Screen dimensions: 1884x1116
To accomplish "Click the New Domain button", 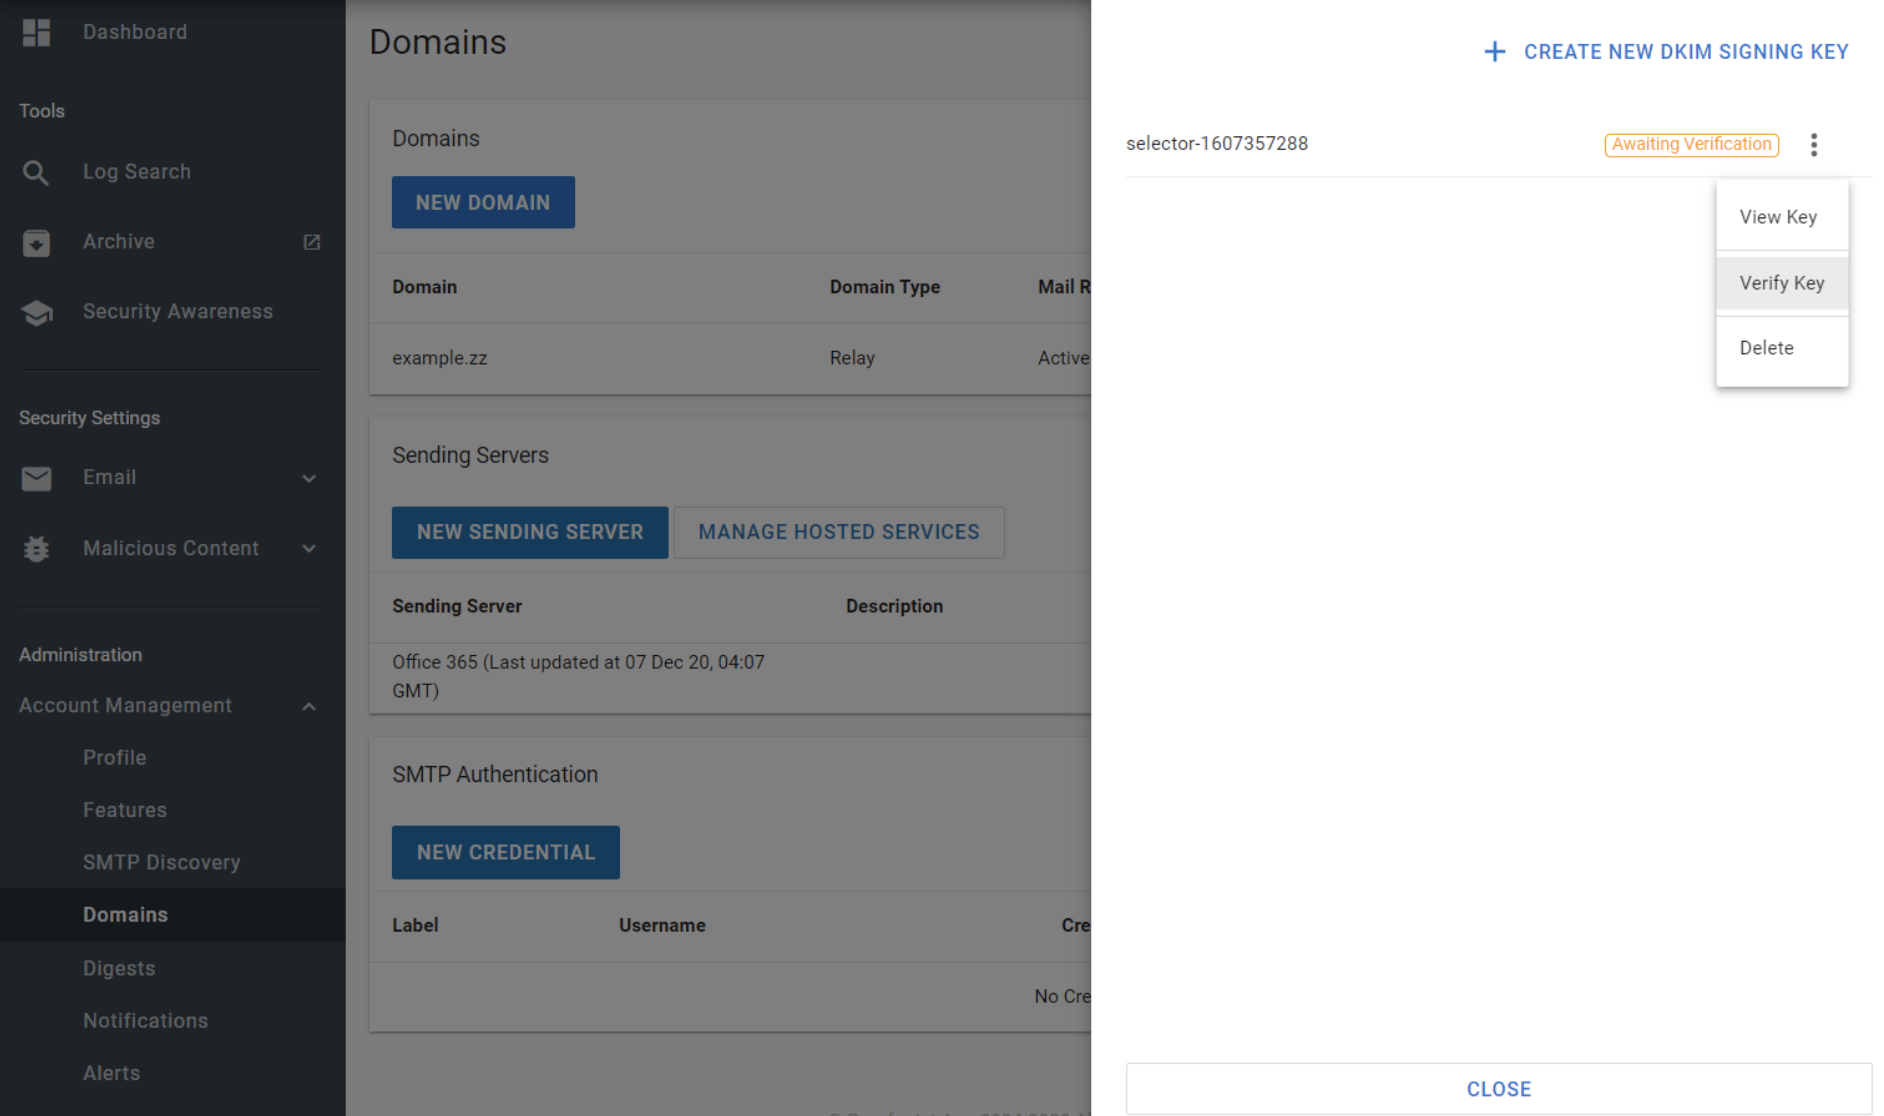I will click(x=483, y=203).
